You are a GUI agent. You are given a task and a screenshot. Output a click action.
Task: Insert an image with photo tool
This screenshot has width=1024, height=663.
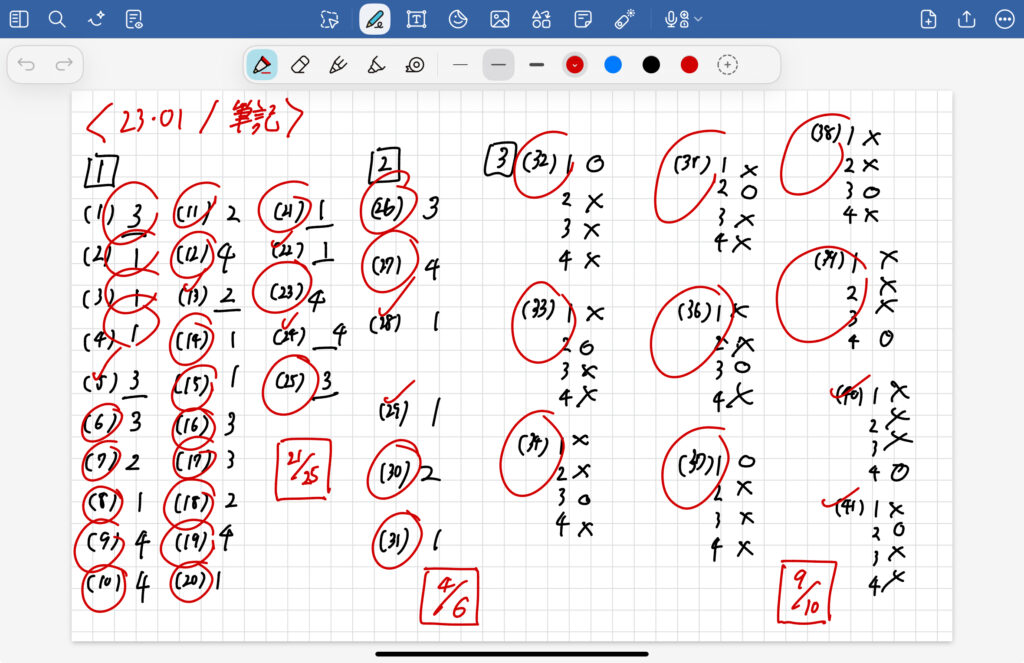pyautogui.click(x=500, y=19)
